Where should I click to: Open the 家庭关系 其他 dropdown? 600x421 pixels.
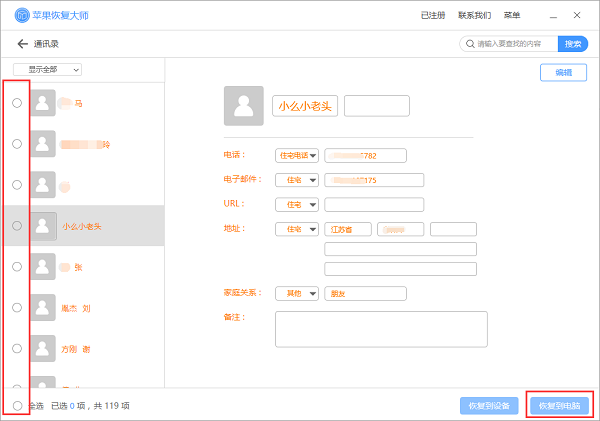pos(297,293)
